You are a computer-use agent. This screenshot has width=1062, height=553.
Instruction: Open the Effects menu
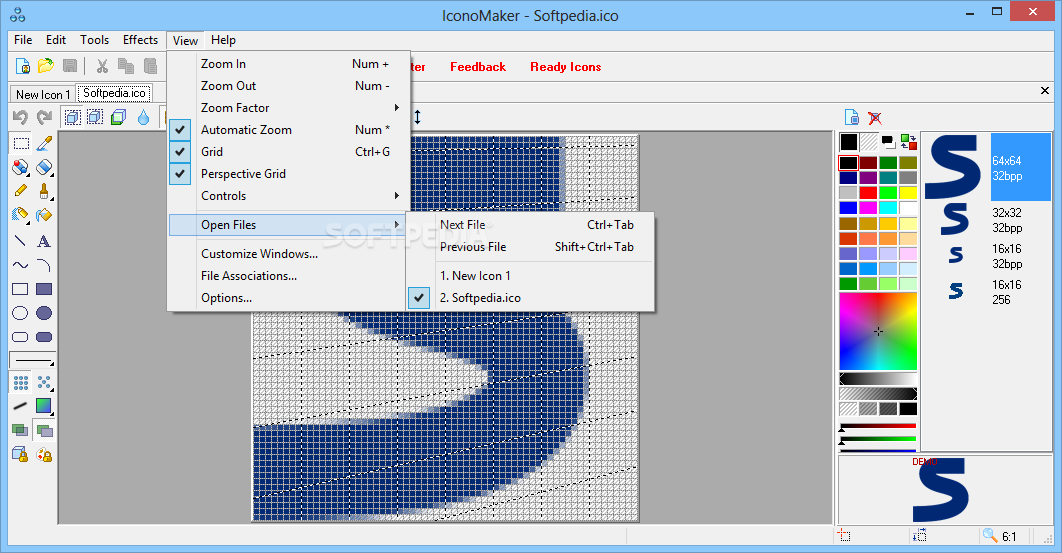[140, 40]
